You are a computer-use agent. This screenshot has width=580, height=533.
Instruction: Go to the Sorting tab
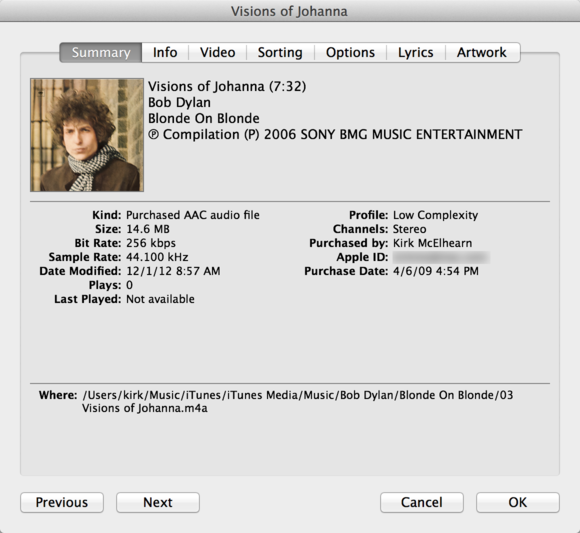coord(280,53)
